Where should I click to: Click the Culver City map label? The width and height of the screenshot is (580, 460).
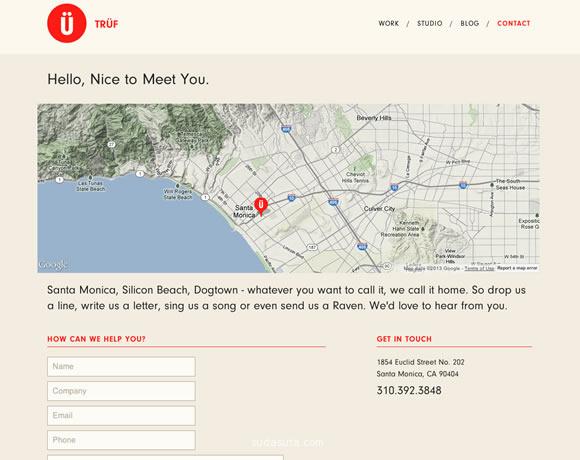click(379, 209)
